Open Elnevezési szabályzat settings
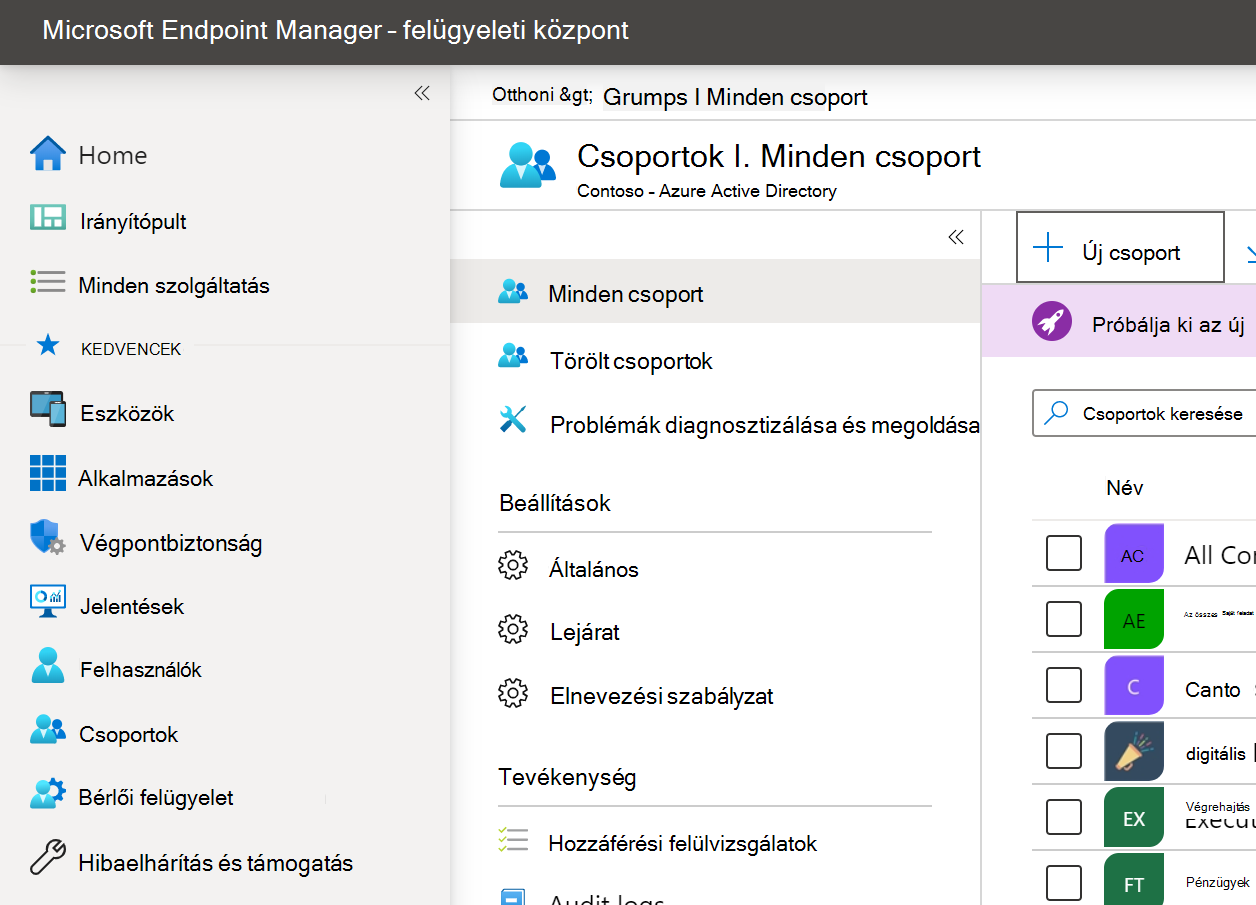 pos(661,696)
